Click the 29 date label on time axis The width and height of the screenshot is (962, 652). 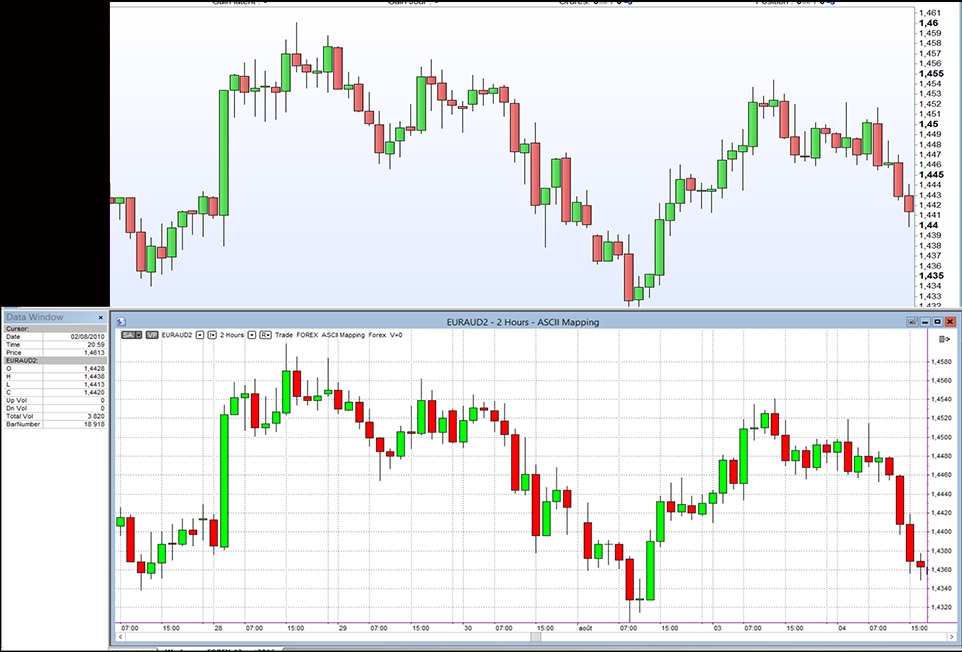tap(343, 628)
